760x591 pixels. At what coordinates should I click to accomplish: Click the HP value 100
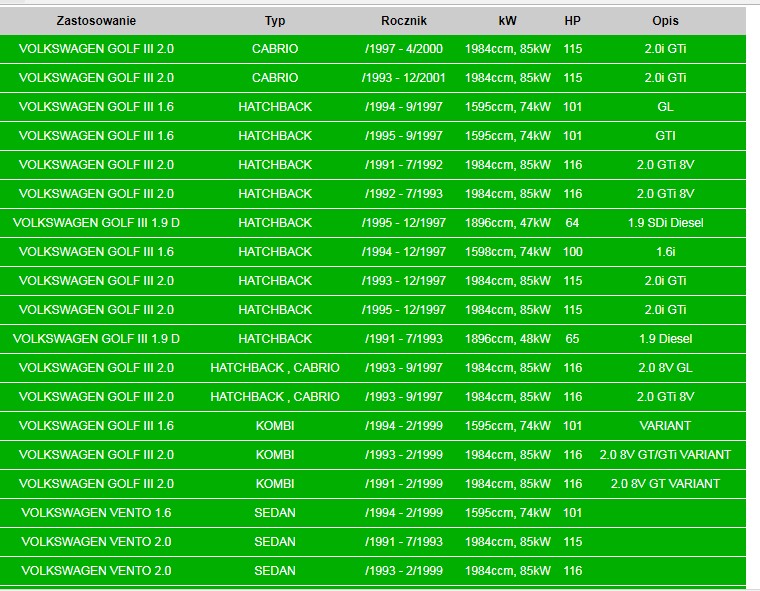(572, 252)
